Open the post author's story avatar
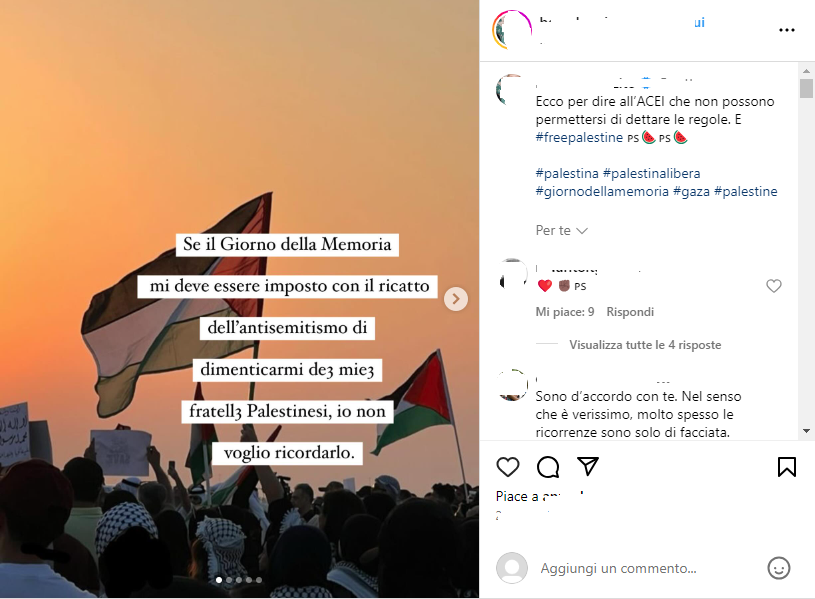Image resolution: width=815 pixels, height=599 pixels. point(512,30)
